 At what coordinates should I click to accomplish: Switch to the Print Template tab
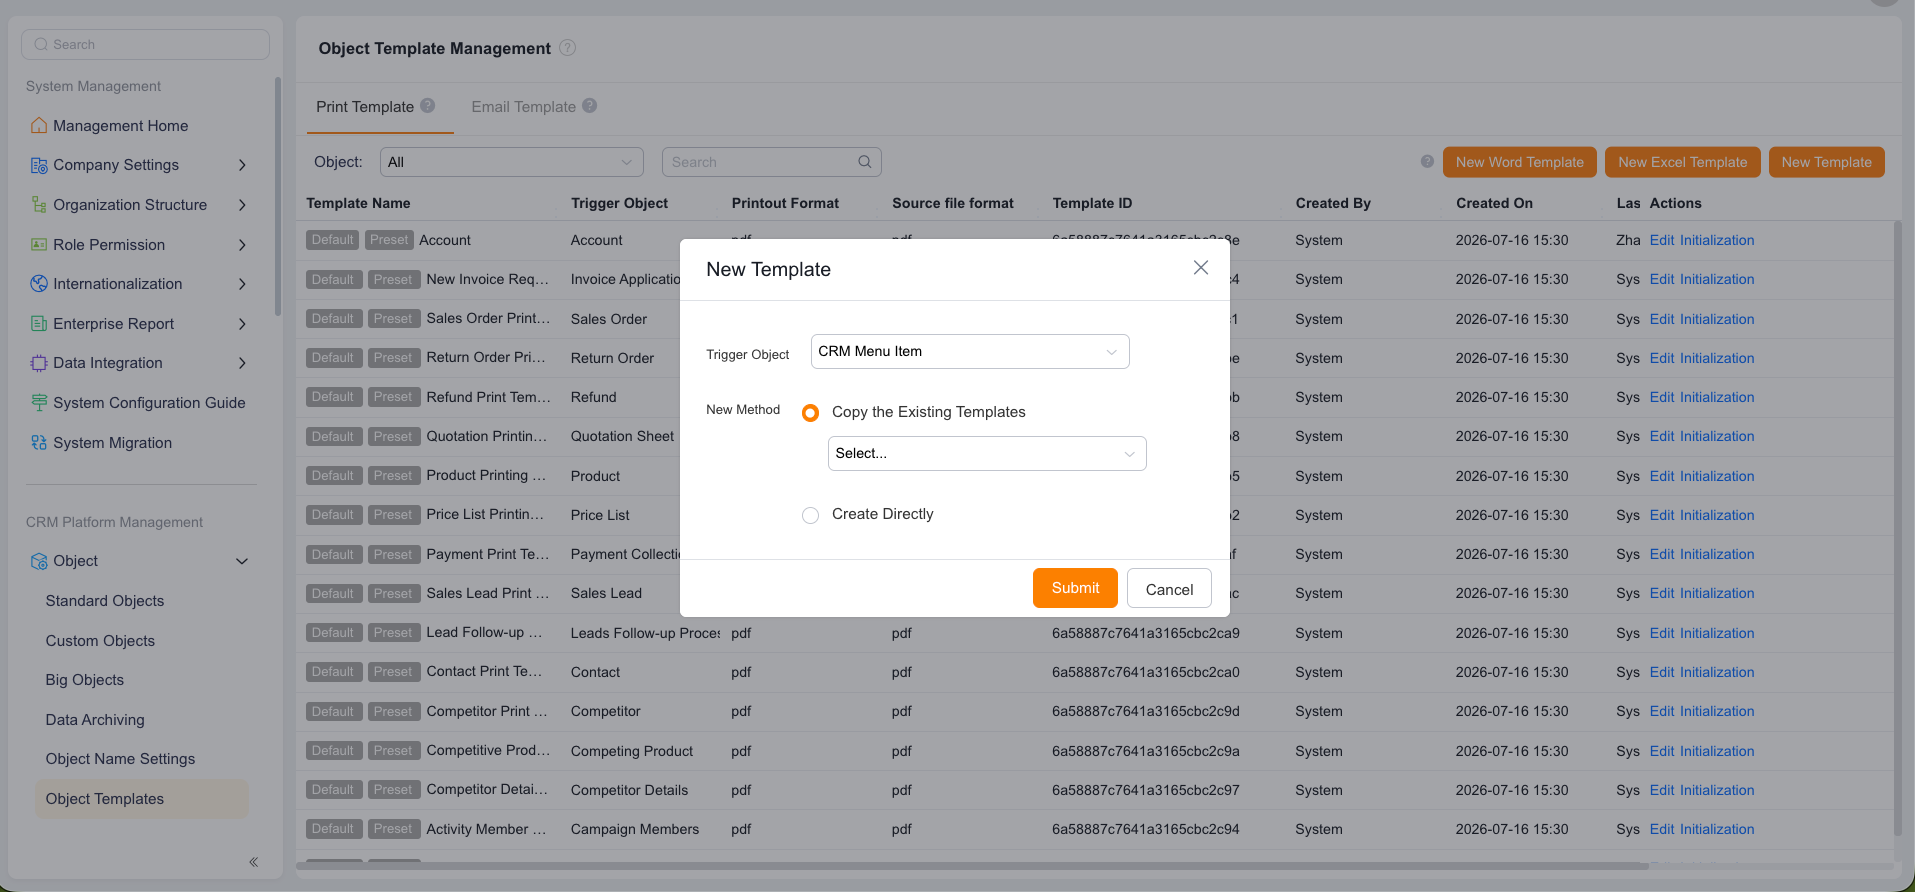(x=365, y=107)
